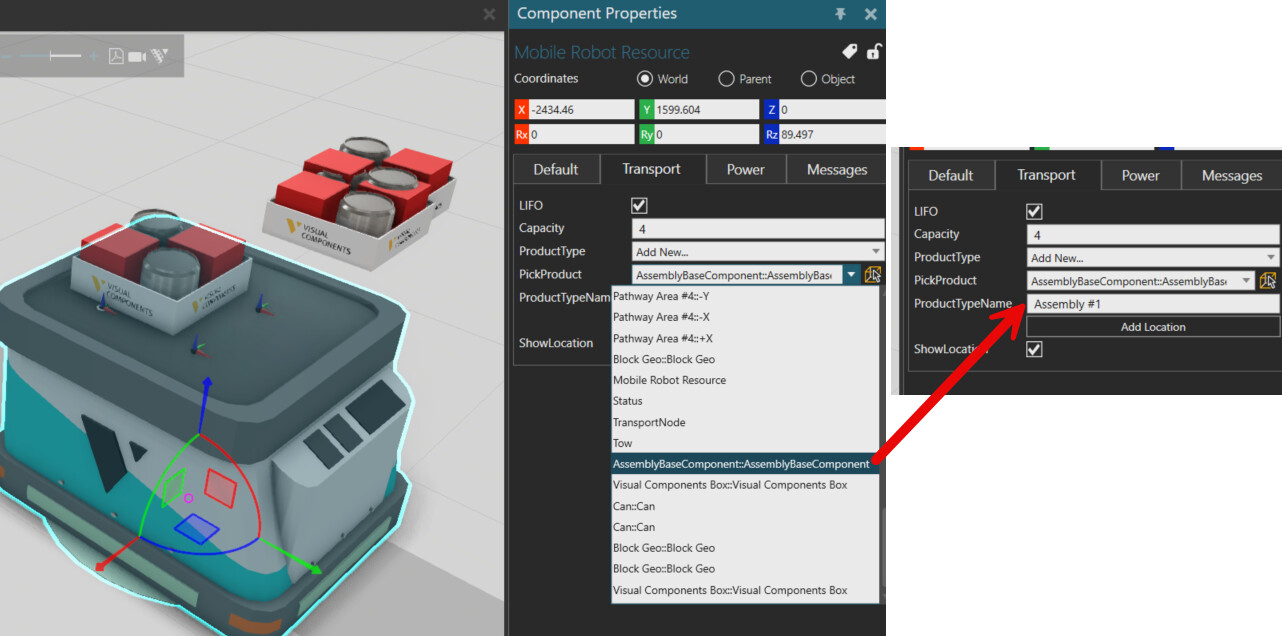Image resolution: width=1282 pixels, height=636 pixels.
Task: Select Pathway Area #4::-Y list entry
Action: (x=661, y=296)
